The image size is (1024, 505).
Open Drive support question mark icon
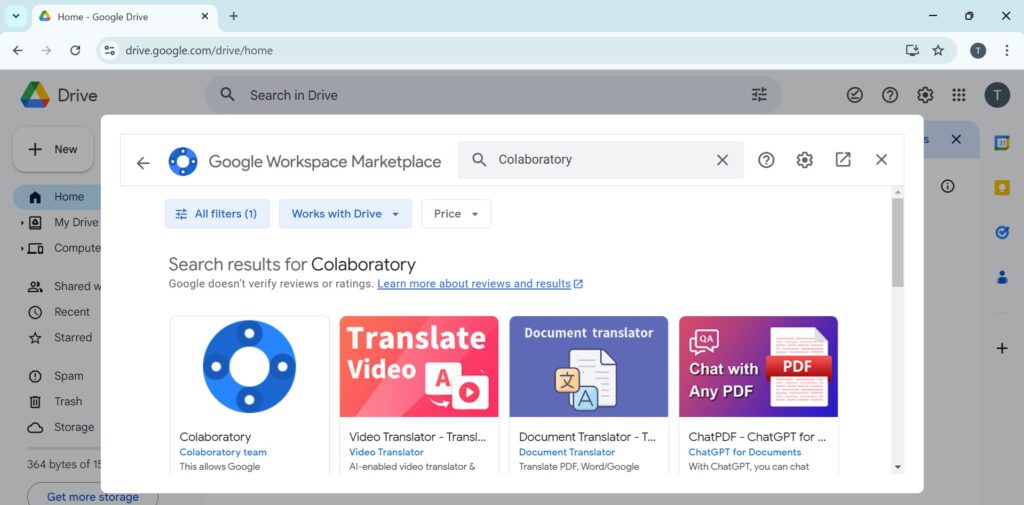pos(889,95)
